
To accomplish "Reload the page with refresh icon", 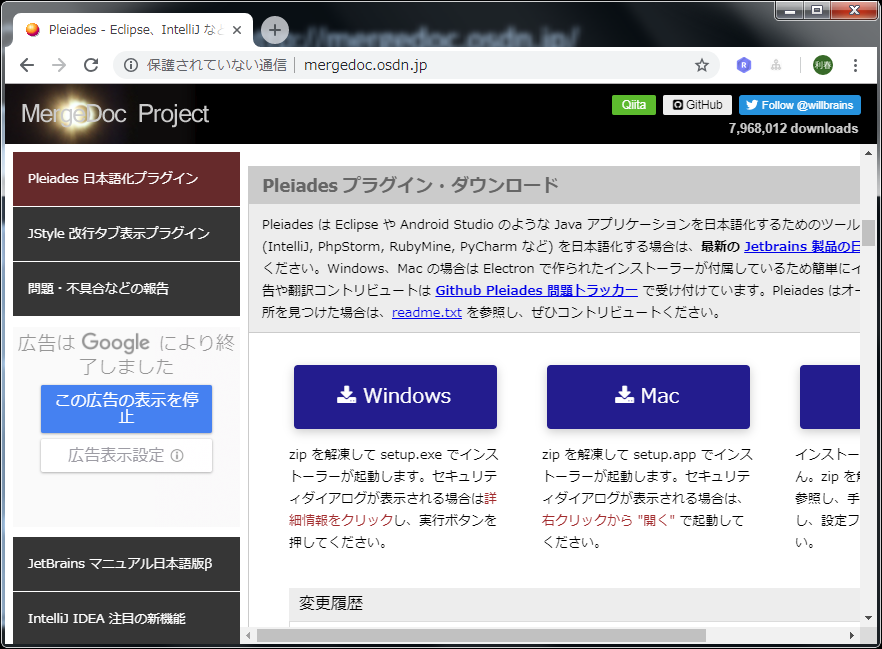I will coord(91,65).
